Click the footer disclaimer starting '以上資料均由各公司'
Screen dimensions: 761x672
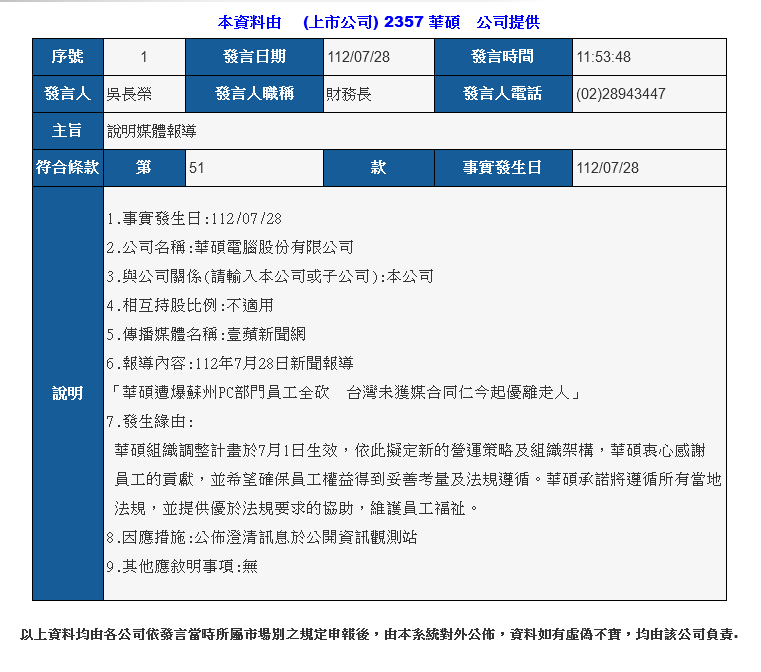coord(379,634)
